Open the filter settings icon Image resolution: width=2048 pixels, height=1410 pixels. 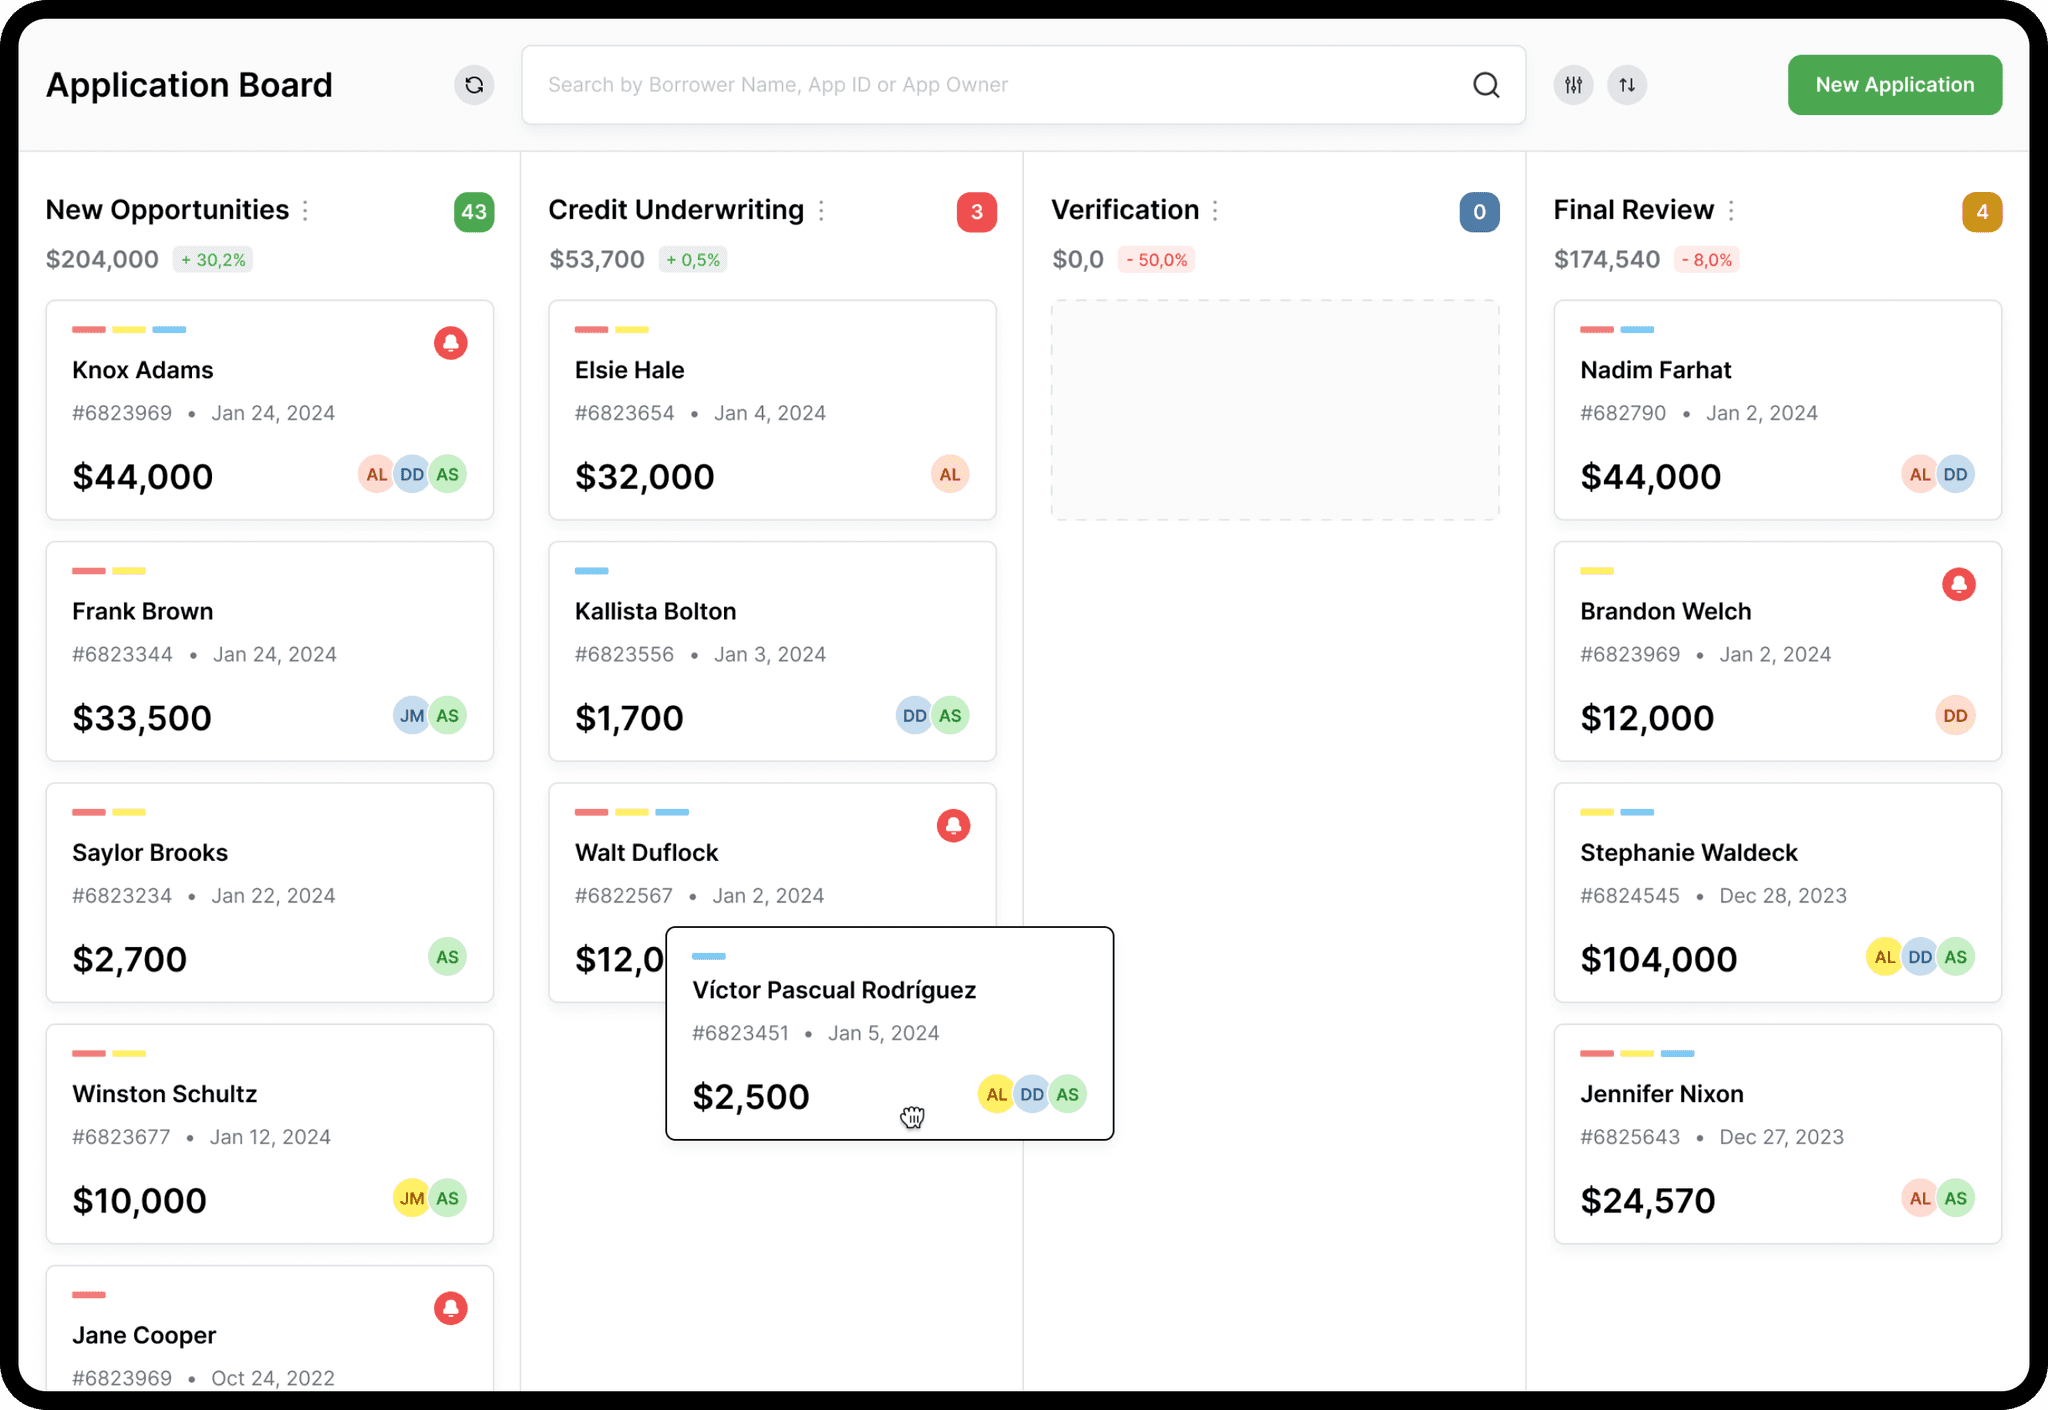pos(1573,85)
